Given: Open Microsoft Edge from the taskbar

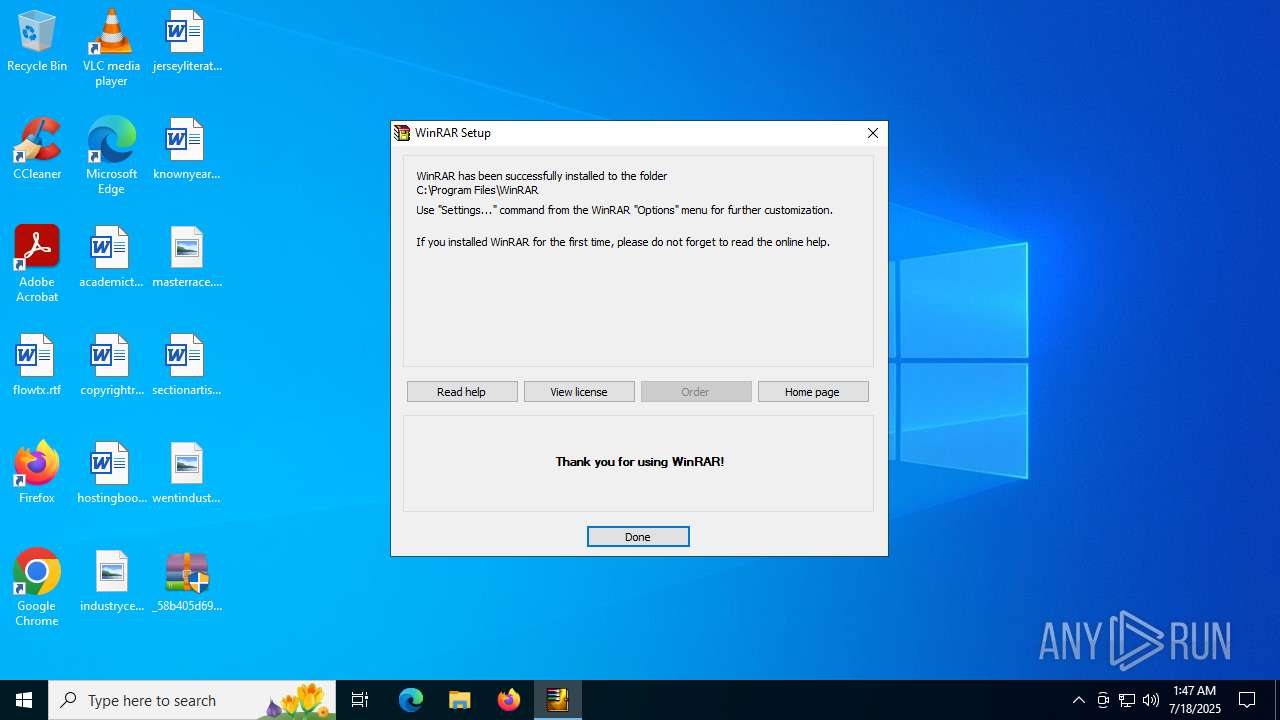Looking at the screenshot, I should pos(411,700).
